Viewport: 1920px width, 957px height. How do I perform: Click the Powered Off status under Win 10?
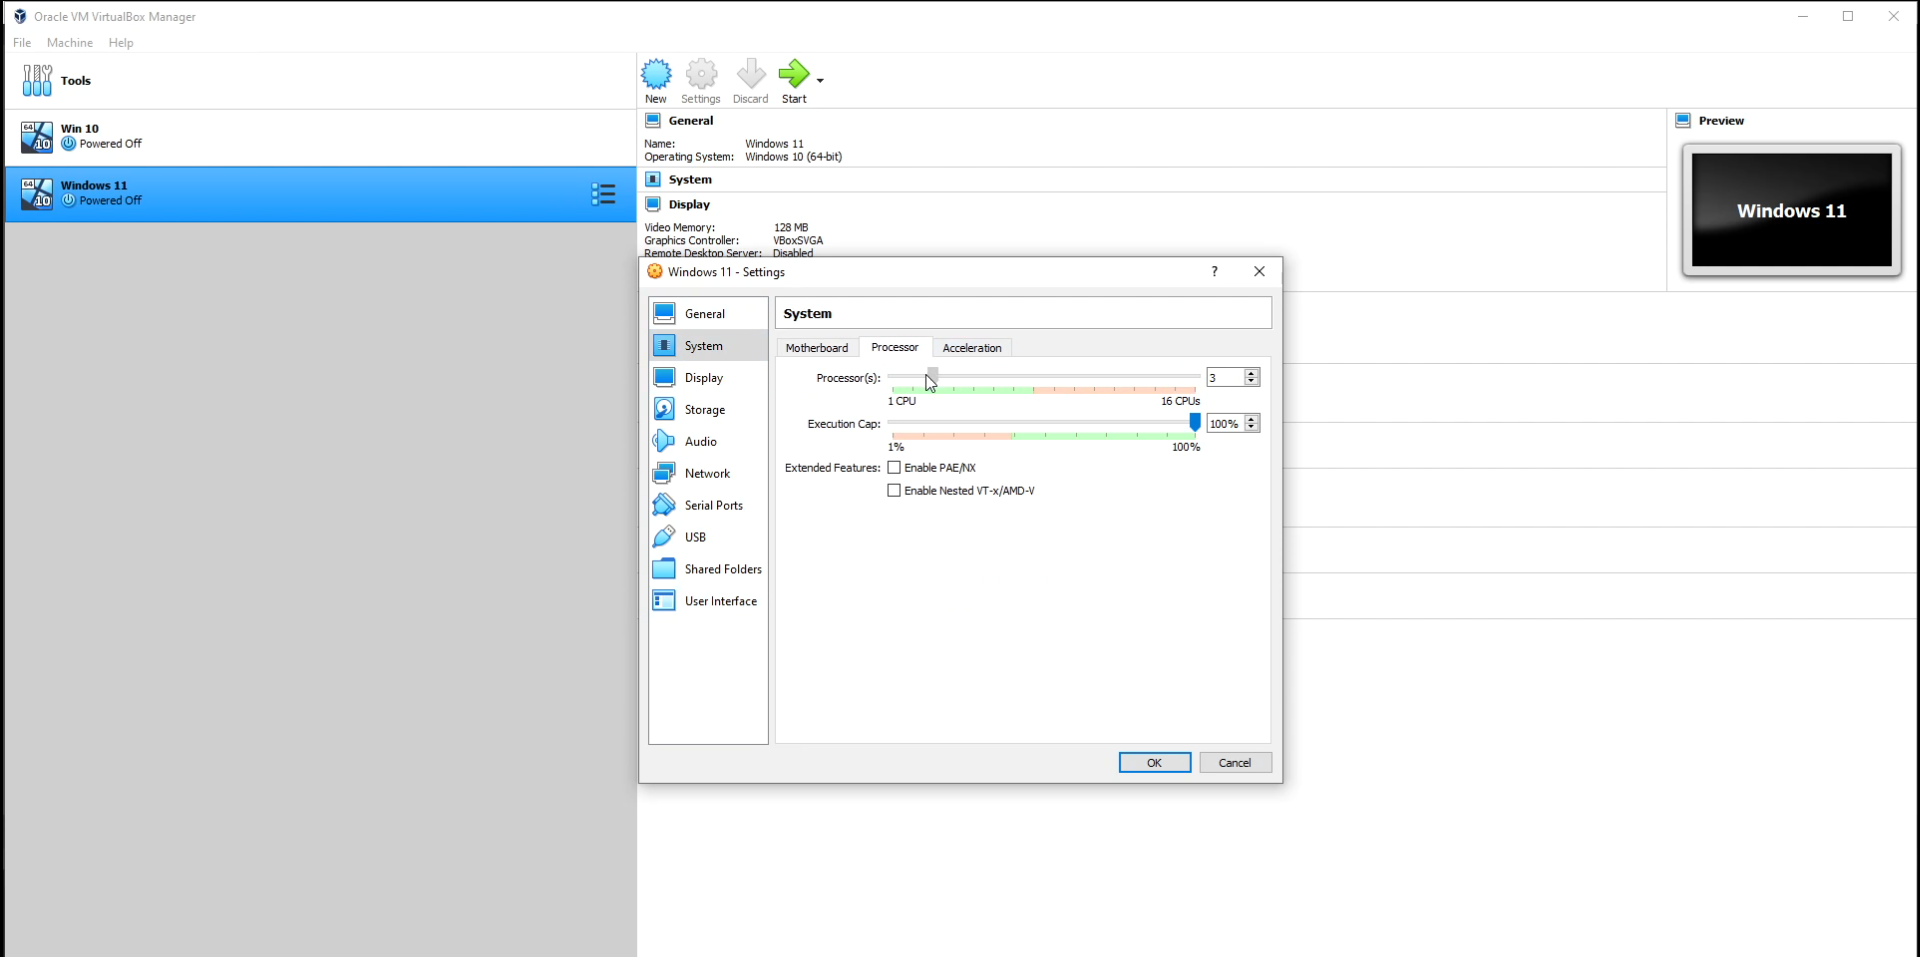coord(110,144)
